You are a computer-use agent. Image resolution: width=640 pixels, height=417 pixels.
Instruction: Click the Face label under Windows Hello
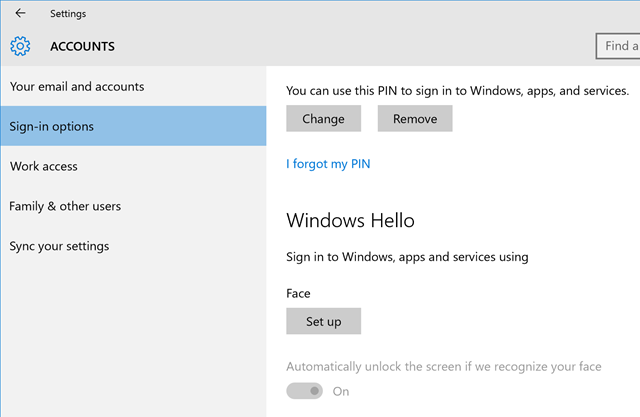(x=298, y=293)
